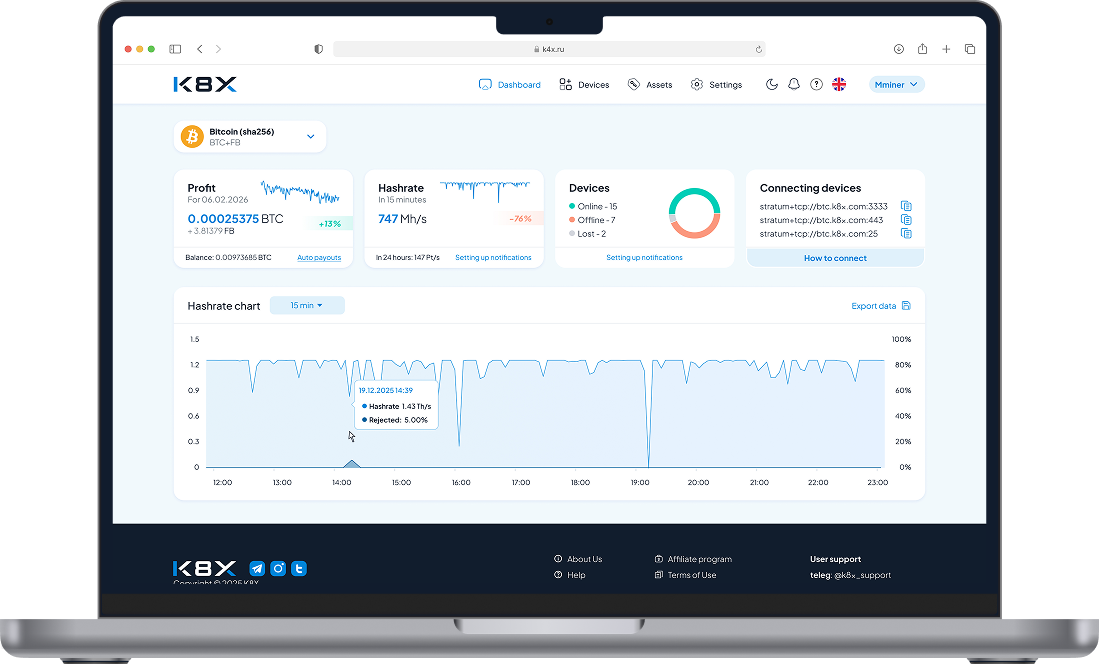This screenshot has height=664, width=1099.
Task: Open the Instagram icon in the footer
Action: pos(279,568)
